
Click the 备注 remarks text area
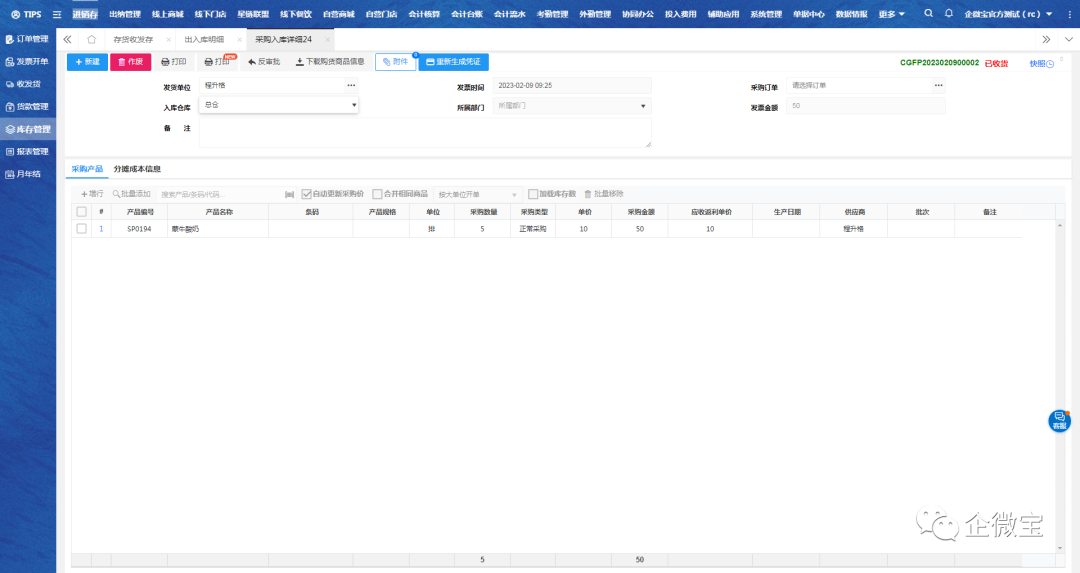pyautogui.click(x=425, y=132)
